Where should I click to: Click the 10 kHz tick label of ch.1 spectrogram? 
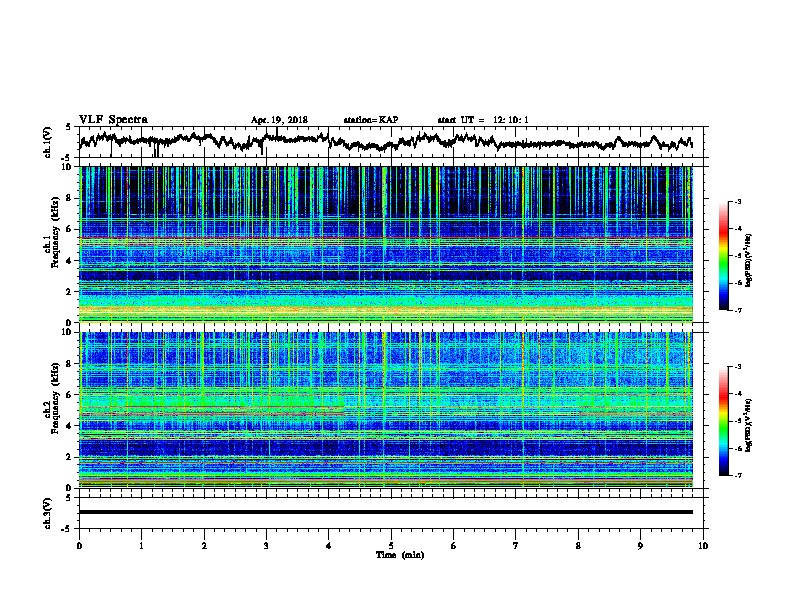[68, 167]
